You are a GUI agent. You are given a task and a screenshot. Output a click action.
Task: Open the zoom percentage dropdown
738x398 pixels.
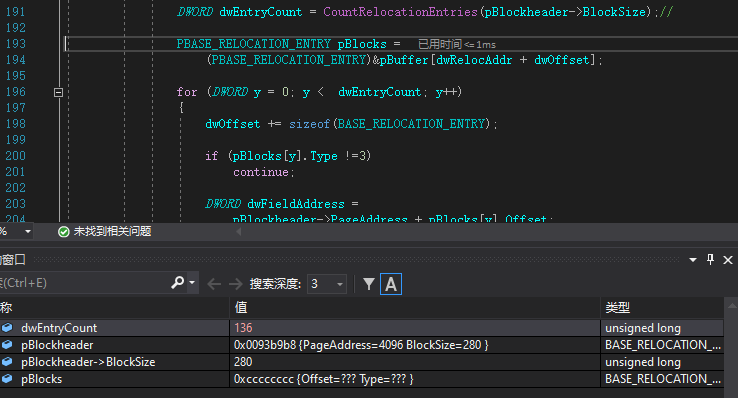28,231
